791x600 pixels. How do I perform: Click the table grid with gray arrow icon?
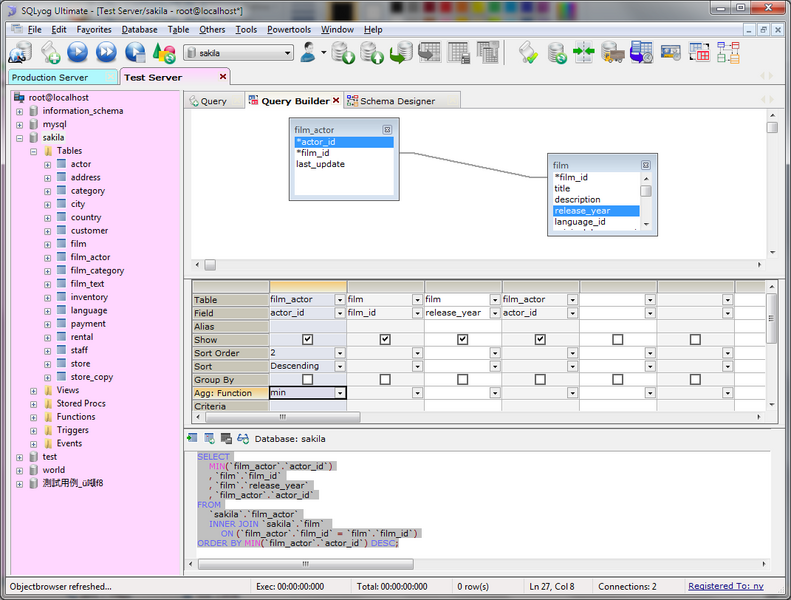pyautogui.click(x=429, y=52)
